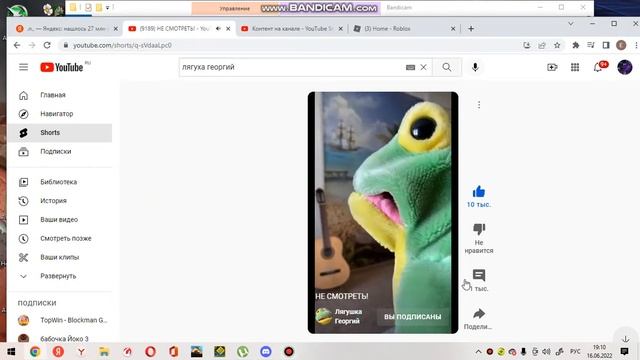The height and width of the screenshot is (360, 640).
Task: Switch input language РУС in tray
Action: pyautogui.click(x=575, y=351)
